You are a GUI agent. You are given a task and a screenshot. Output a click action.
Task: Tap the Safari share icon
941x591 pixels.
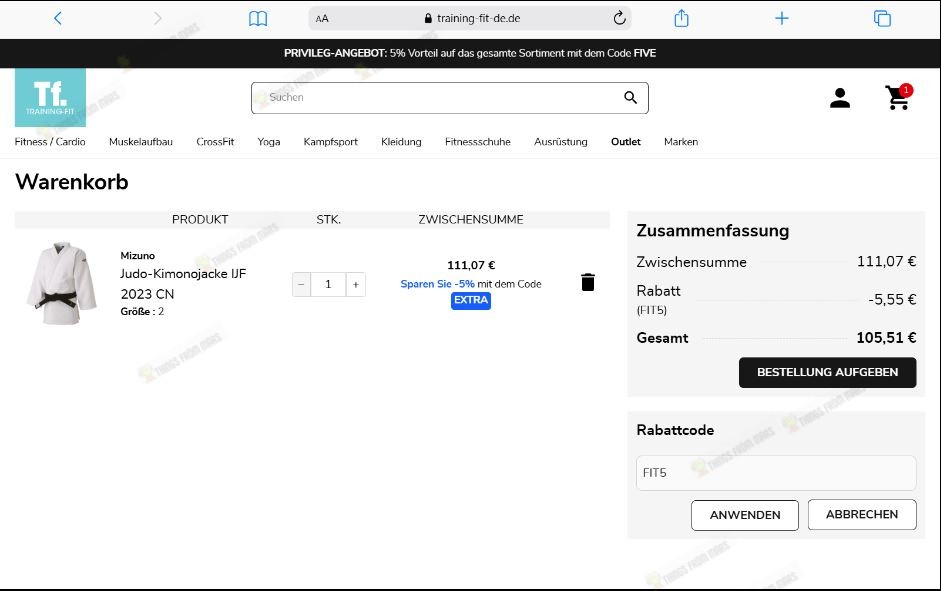(682, 18)
